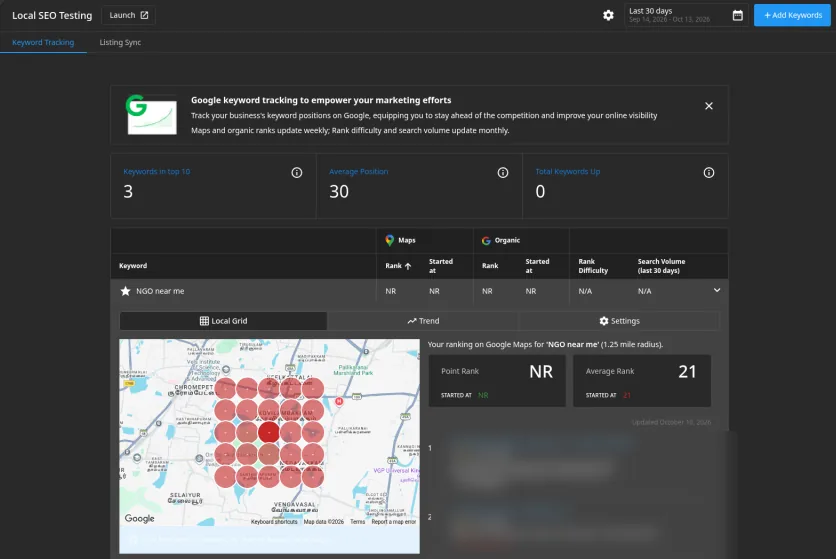Click the Point Rank card

[497, 381]
